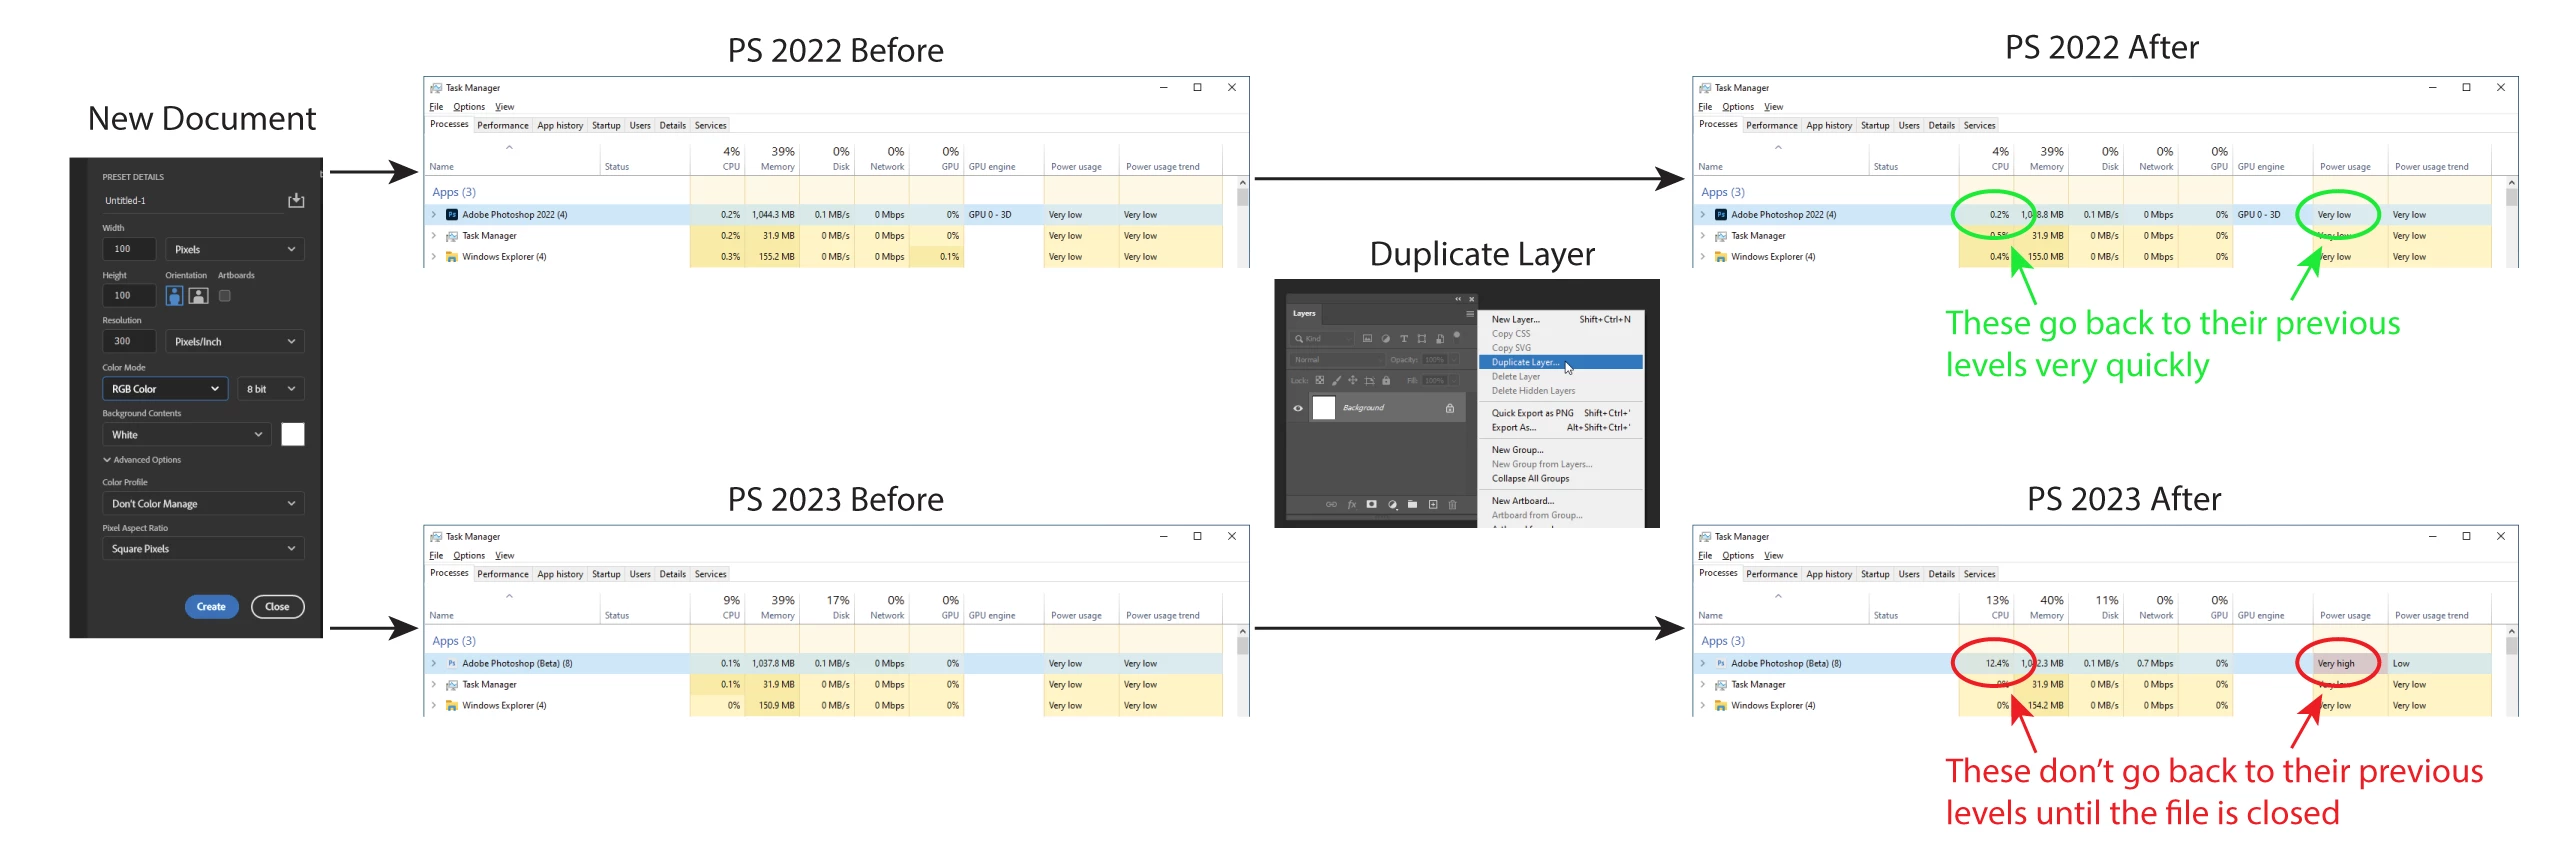Click the Close button in New Document
This screenshot has width=2575, height=864.
pyautogui.click(x=277, y=607)
